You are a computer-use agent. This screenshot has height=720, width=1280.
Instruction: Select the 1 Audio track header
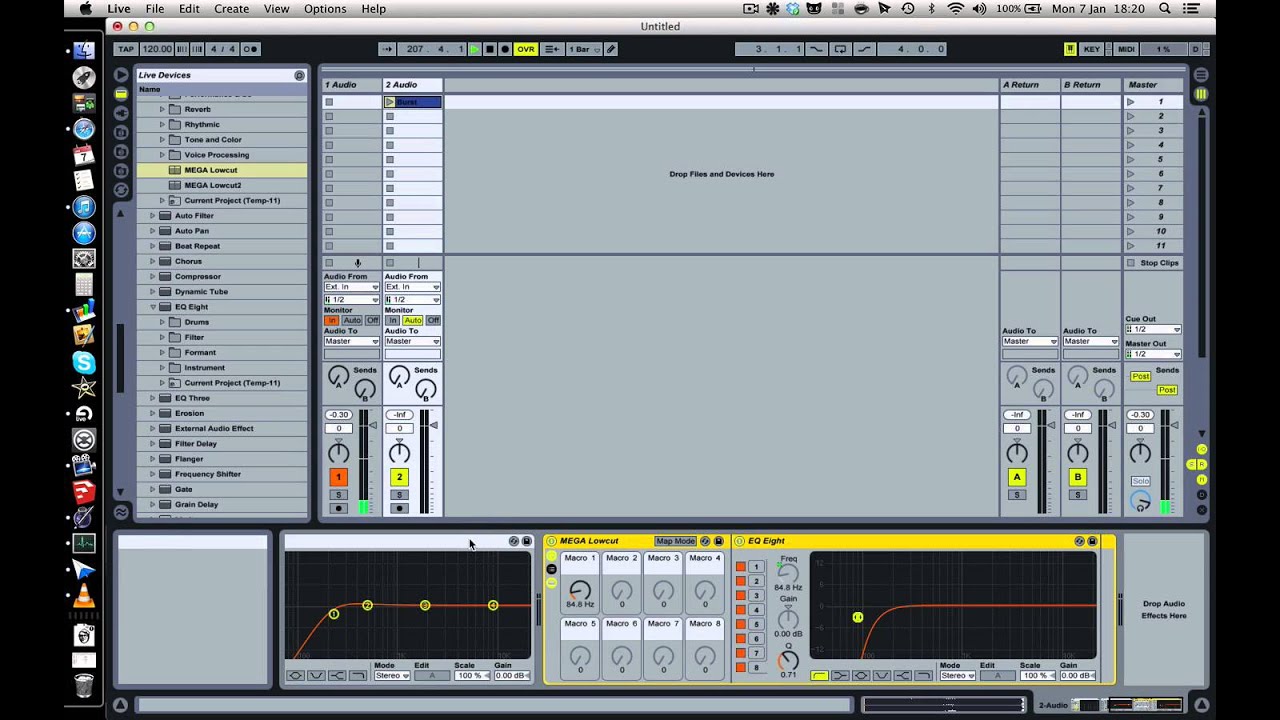(x=351, y=85)
